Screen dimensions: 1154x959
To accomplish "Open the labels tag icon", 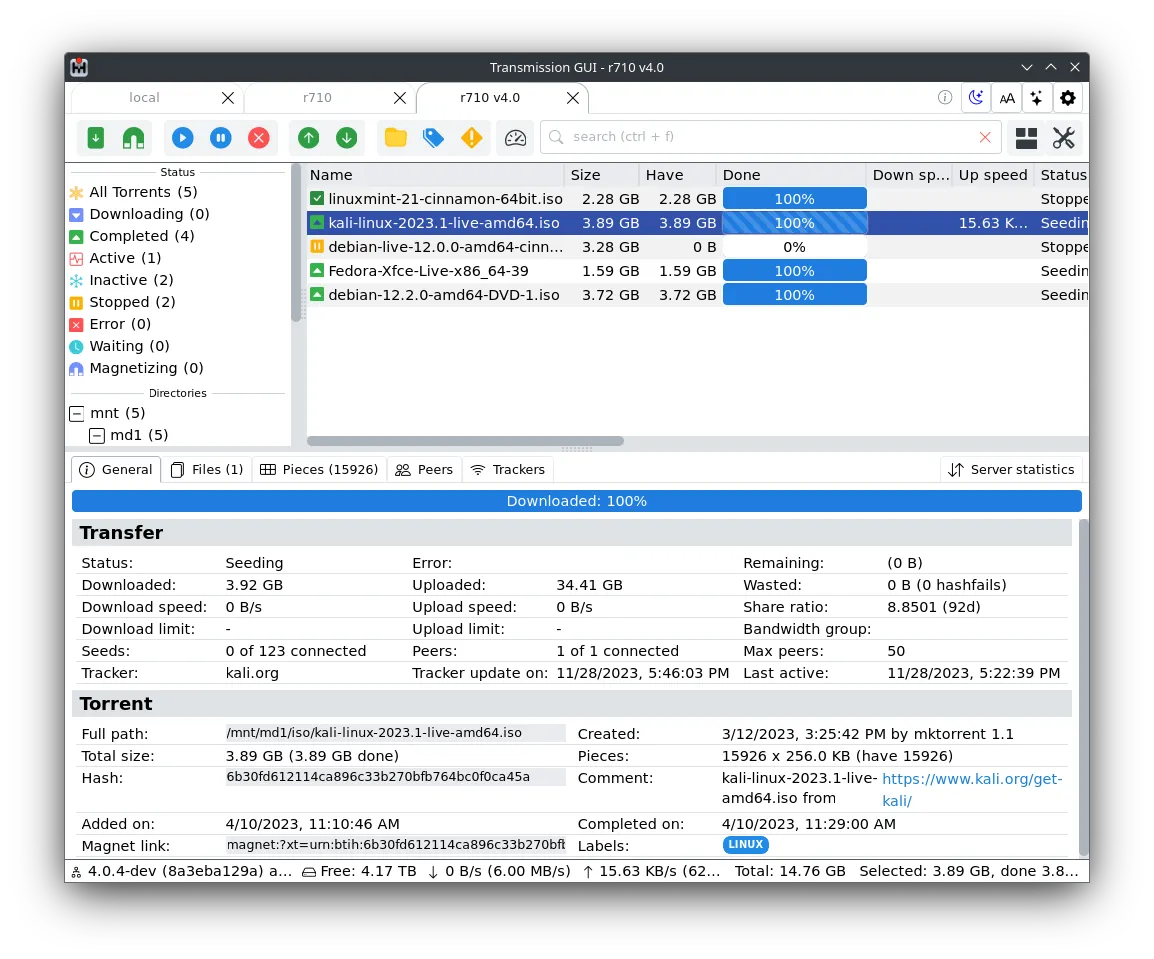I will pyautogui.click(x=433, y=137).
